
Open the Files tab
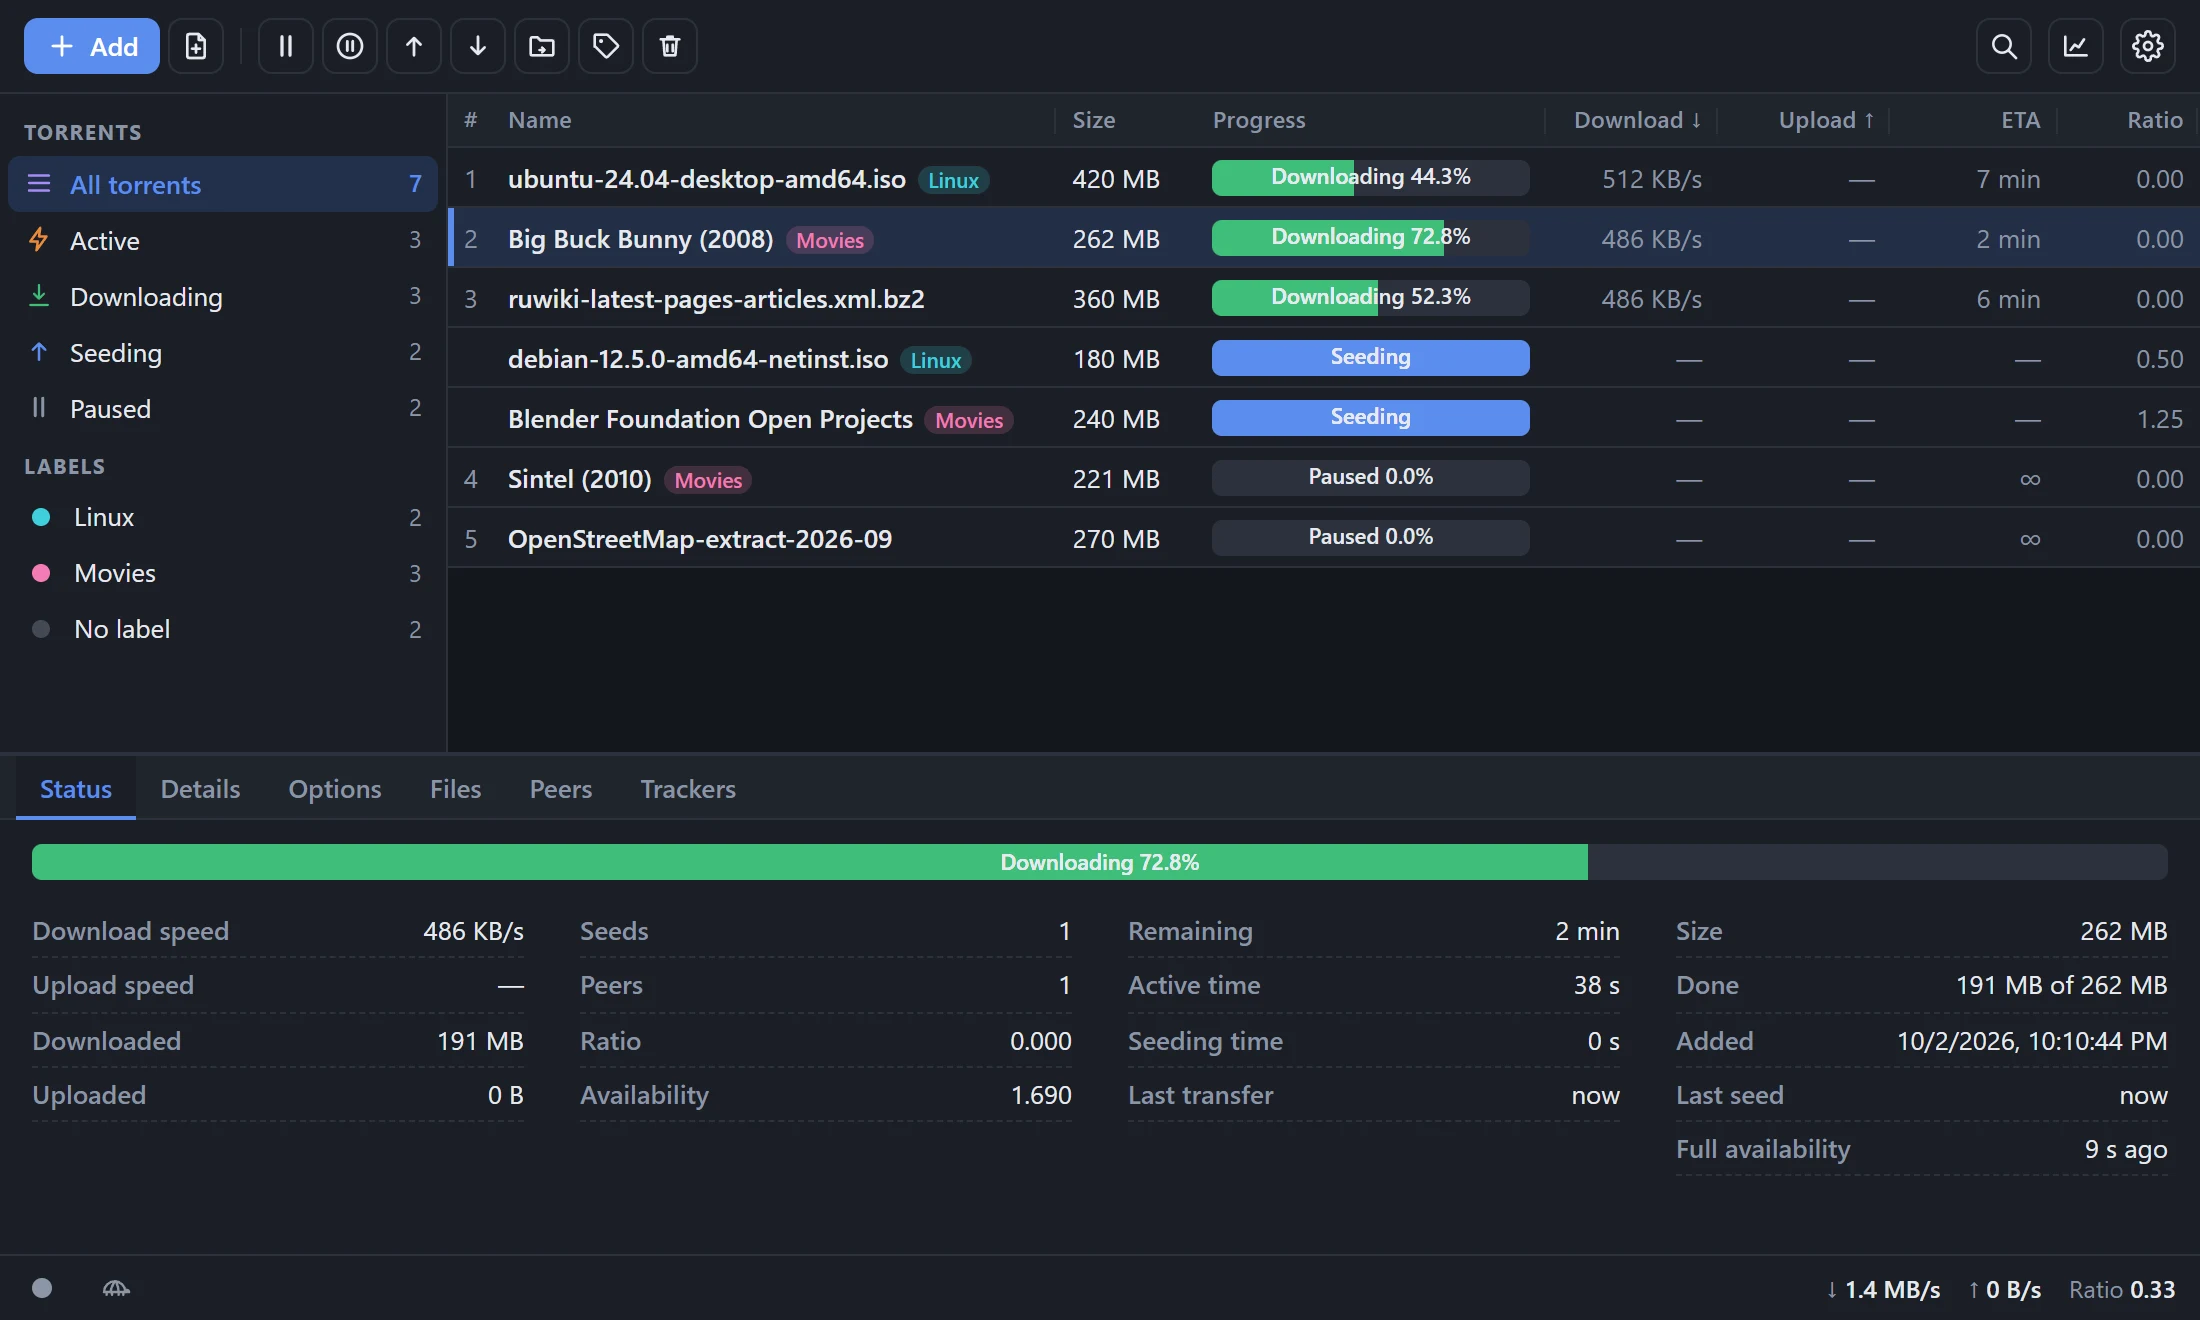pos(455,789)
